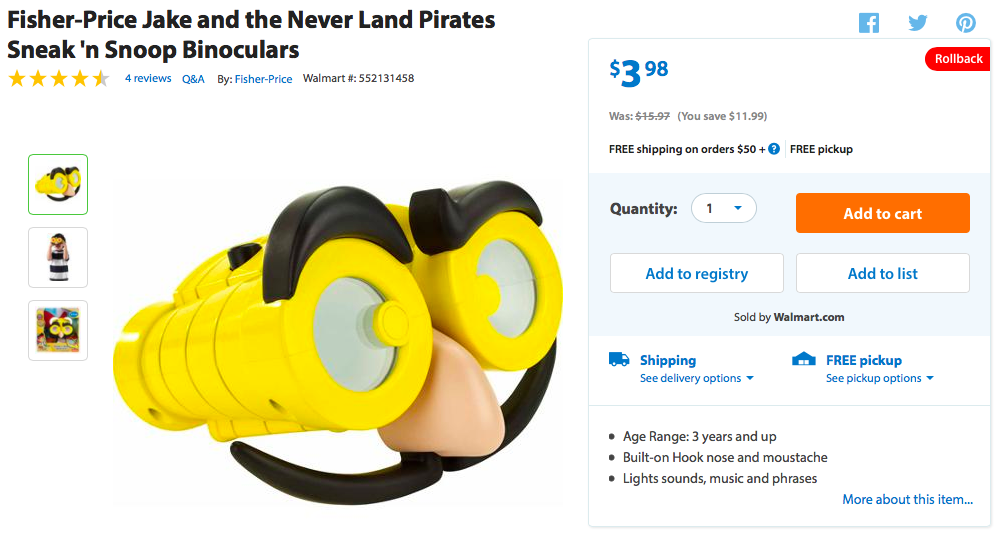Select the packaging box thumbnail

coord(58,330)
